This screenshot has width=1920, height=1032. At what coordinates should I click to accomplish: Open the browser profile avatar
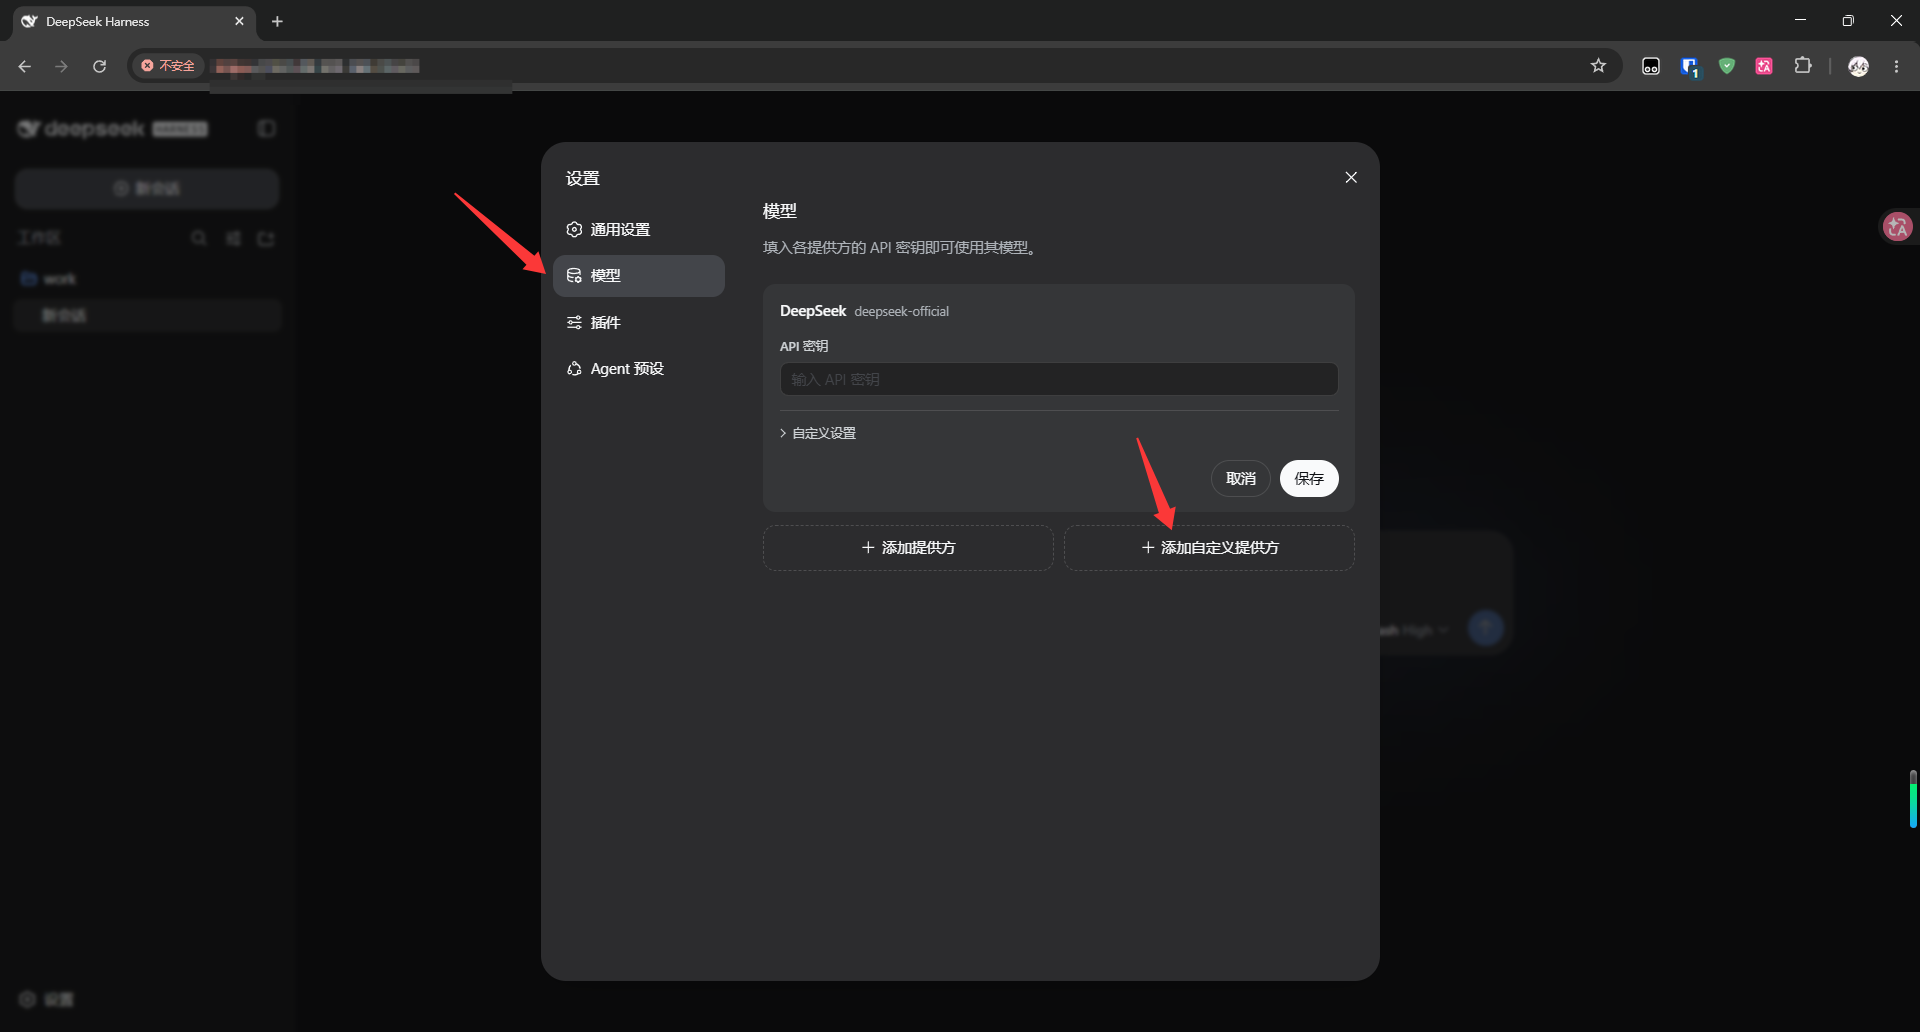(1858, 66)
